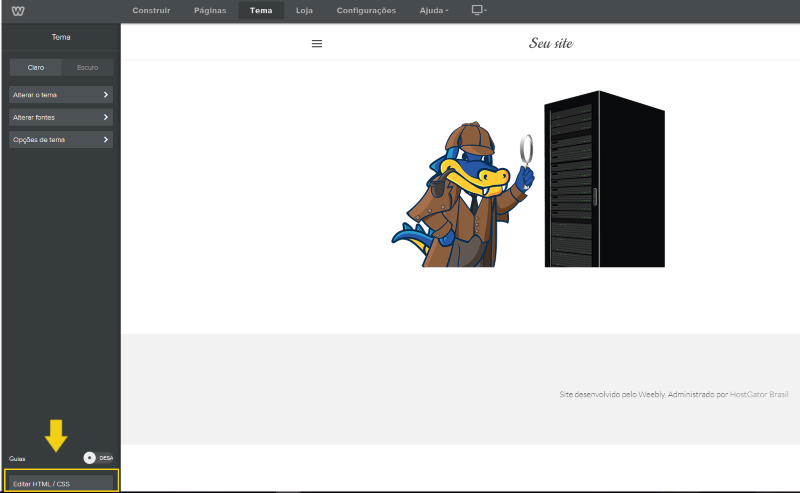Open the Páginas tab
The width and height of the screenshot is (800, 493).
pos(210,10)
